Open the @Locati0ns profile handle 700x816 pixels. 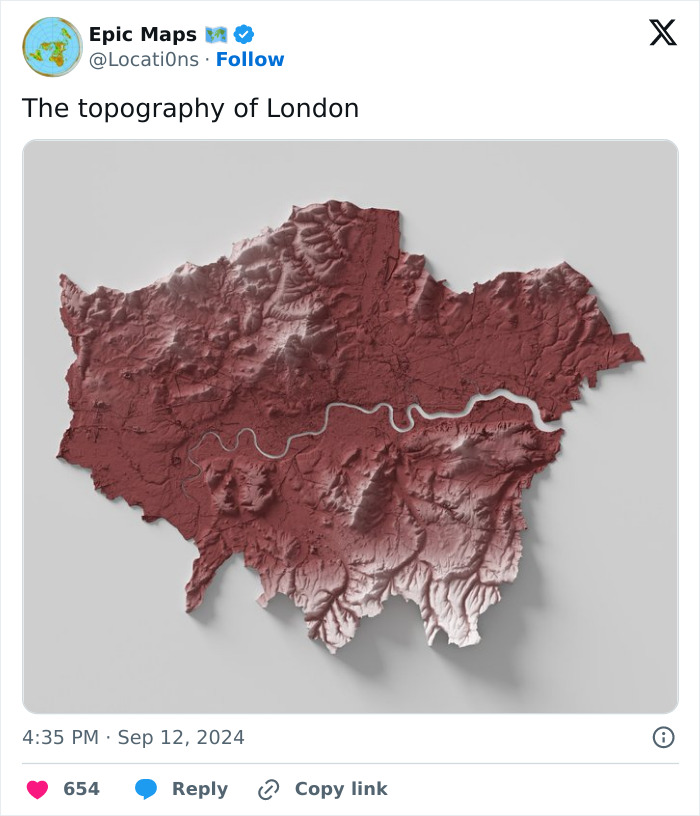tap(146, 59)
